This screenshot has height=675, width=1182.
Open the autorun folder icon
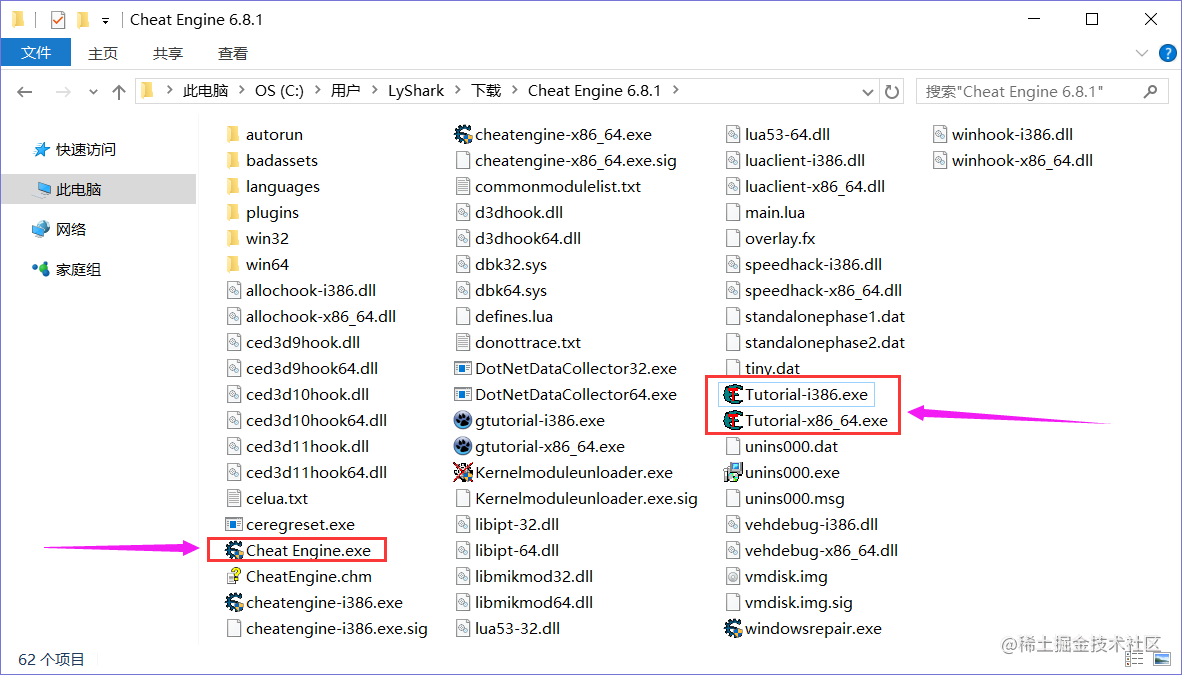(x=233, y=134)
